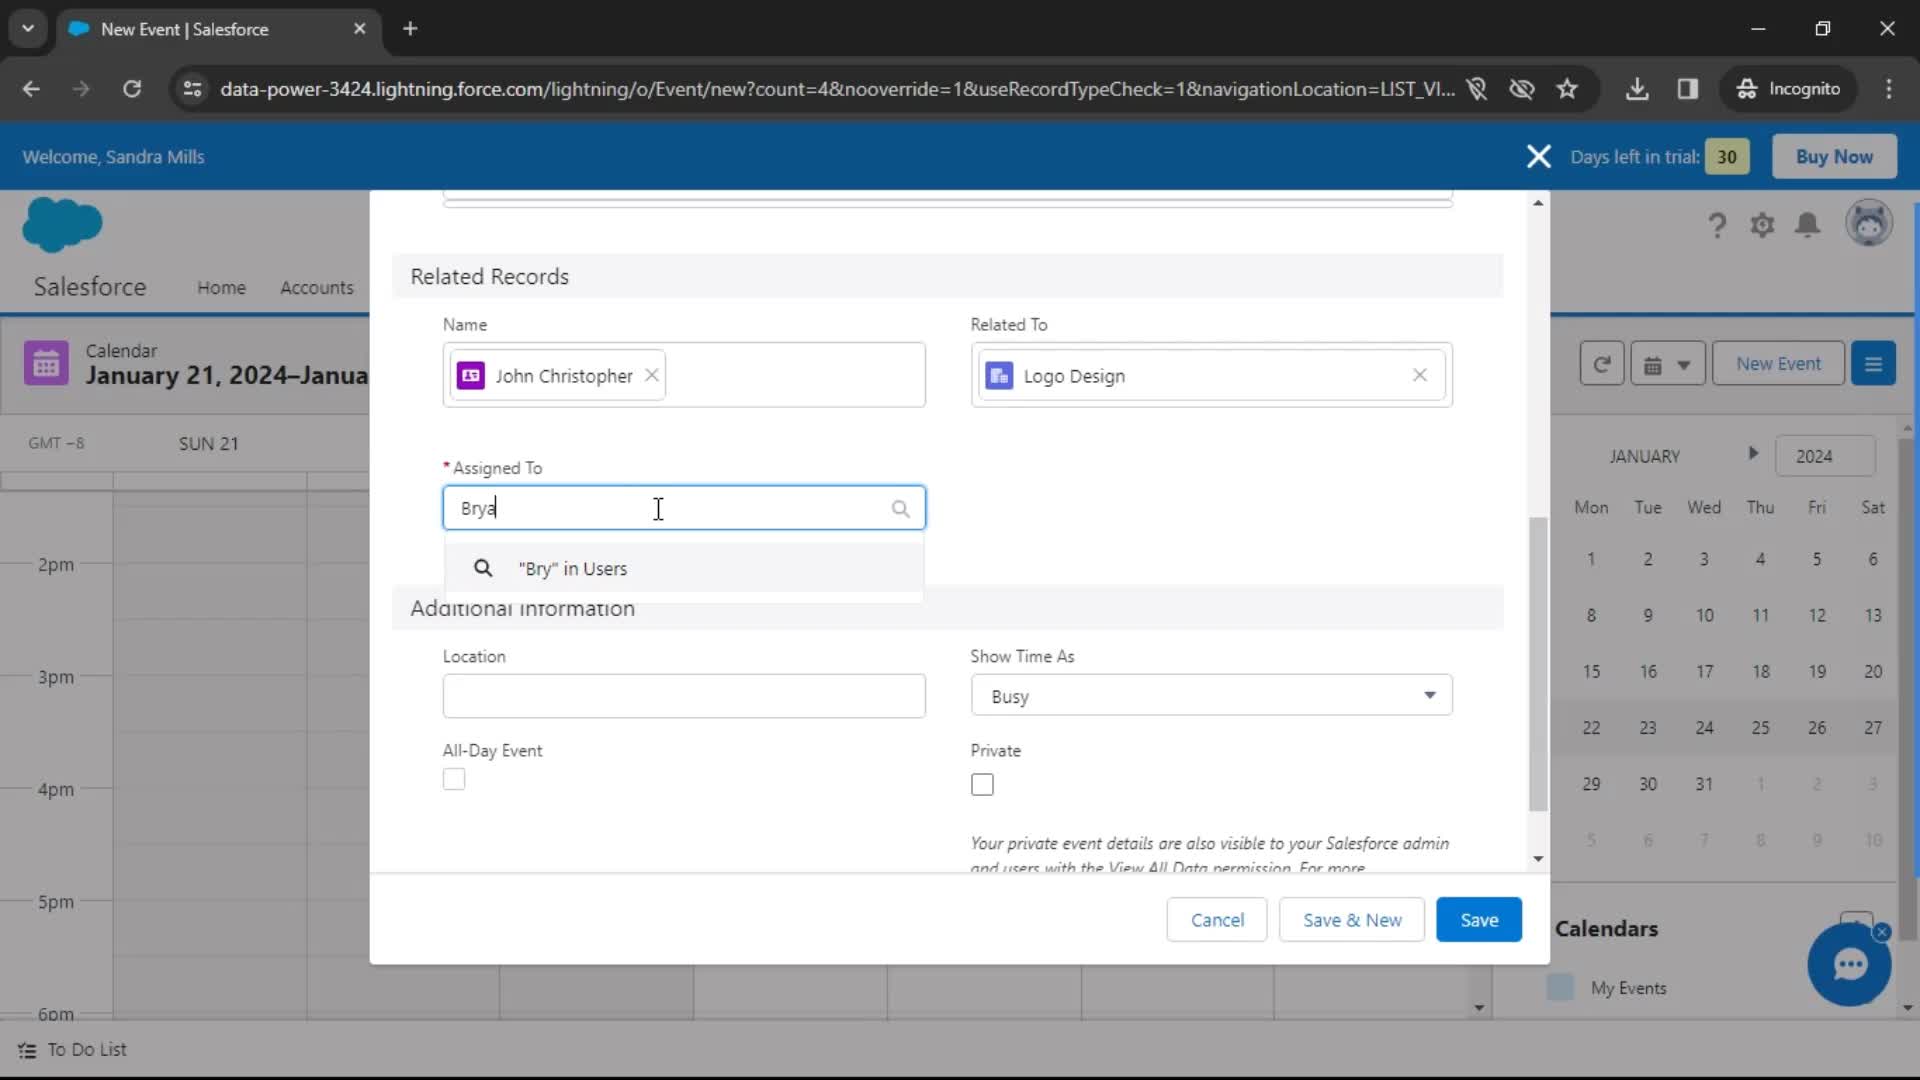Image resolution: width=1920 pixels, height=1080 pixels.
Task: Click the Buy Now button
Action: pyautogui.click(x=1834, y=157)
